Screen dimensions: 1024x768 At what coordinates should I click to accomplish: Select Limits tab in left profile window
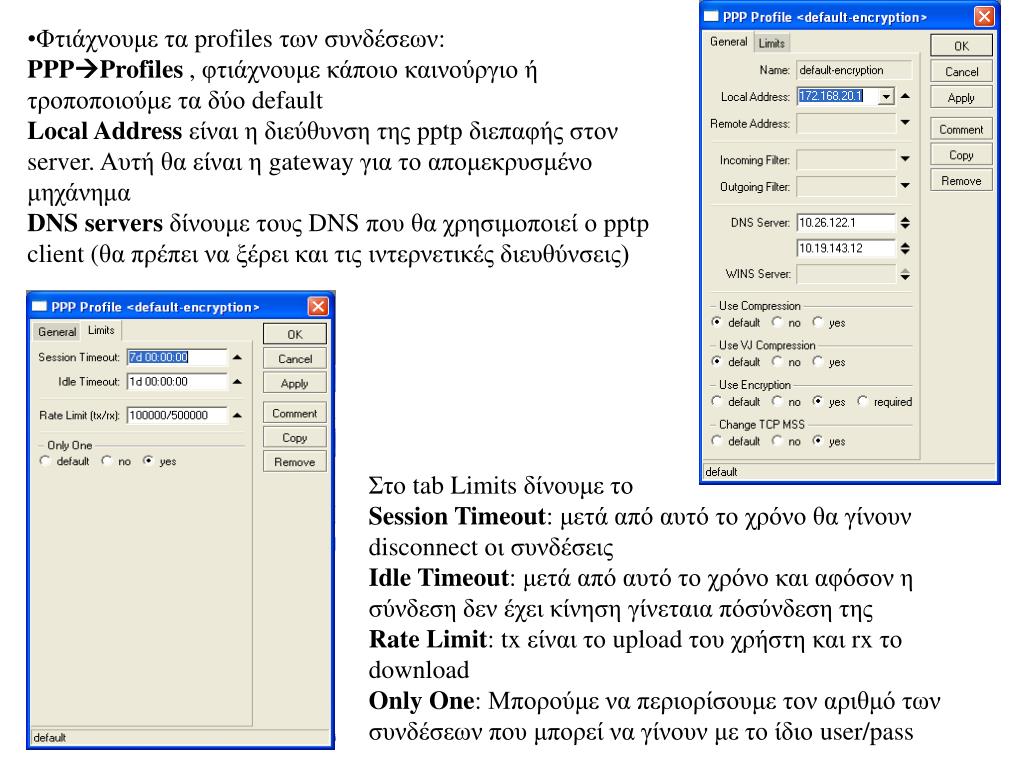[x=101, y=330]
